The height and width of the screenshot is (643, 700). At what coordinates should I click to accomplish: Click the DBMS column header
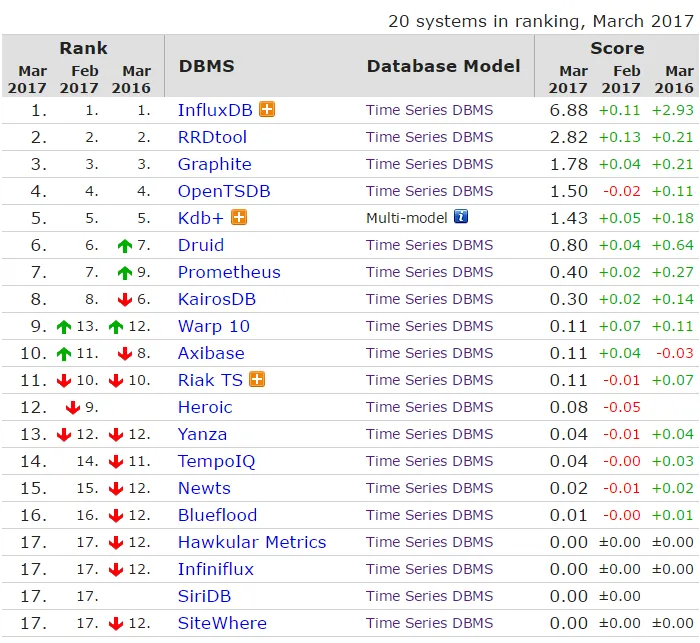206,66
